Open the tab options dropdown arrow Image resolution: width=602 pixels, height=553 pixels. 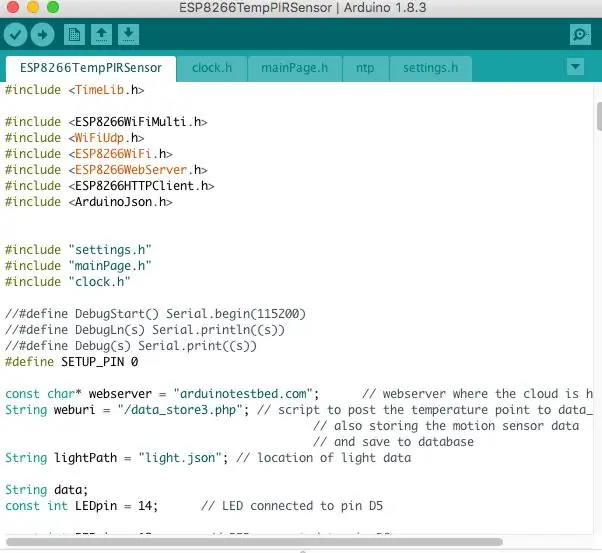point(575,67)
